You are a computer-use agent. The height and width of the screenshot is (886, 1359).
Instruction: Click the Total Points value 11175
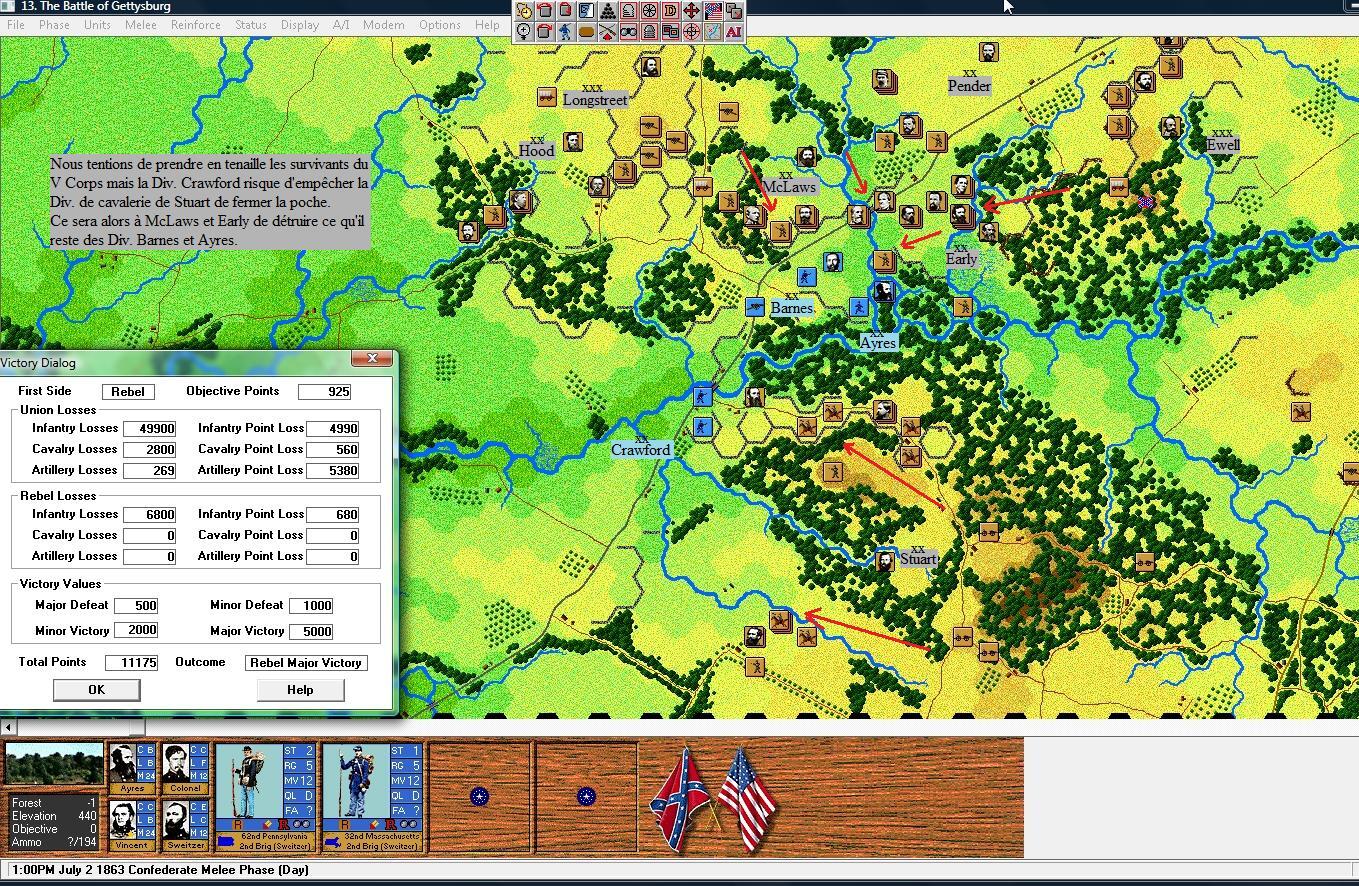point(131,662)
